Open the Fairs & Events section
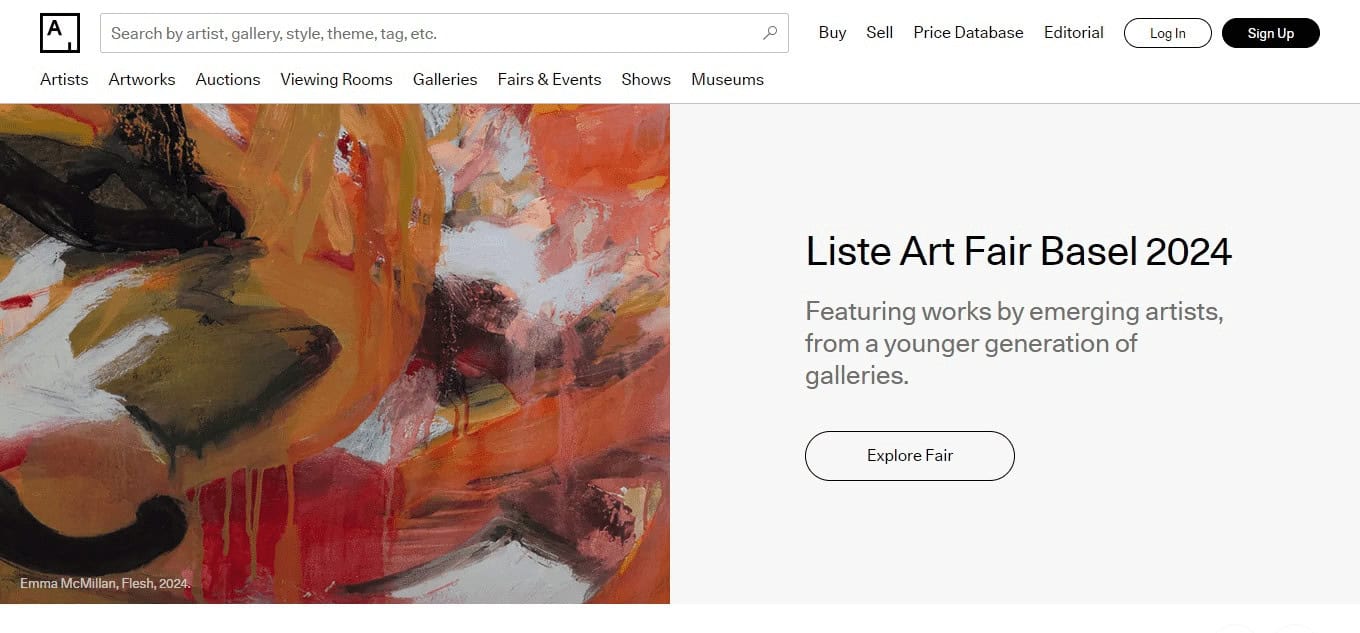 coord(550,79)
